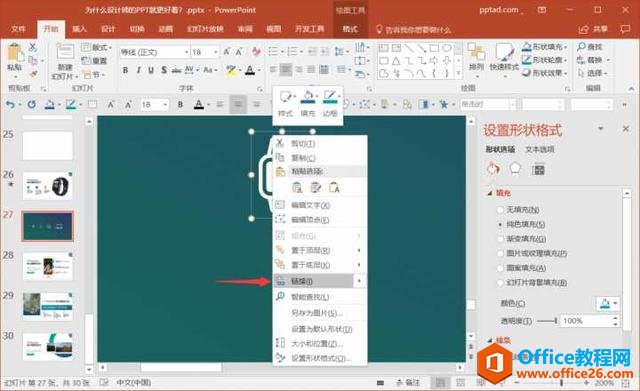
Task: Open the Format (格式) drawing tools tab
Action: 350,29
